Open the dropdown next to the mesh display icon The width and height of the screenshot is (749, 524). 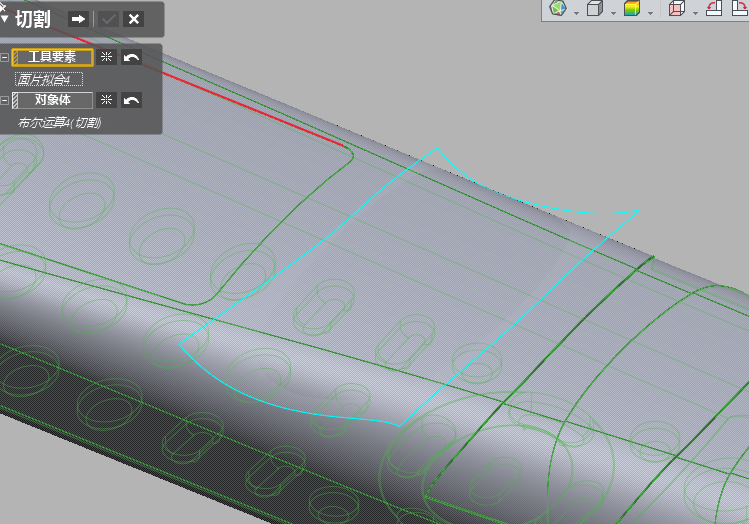576,12
